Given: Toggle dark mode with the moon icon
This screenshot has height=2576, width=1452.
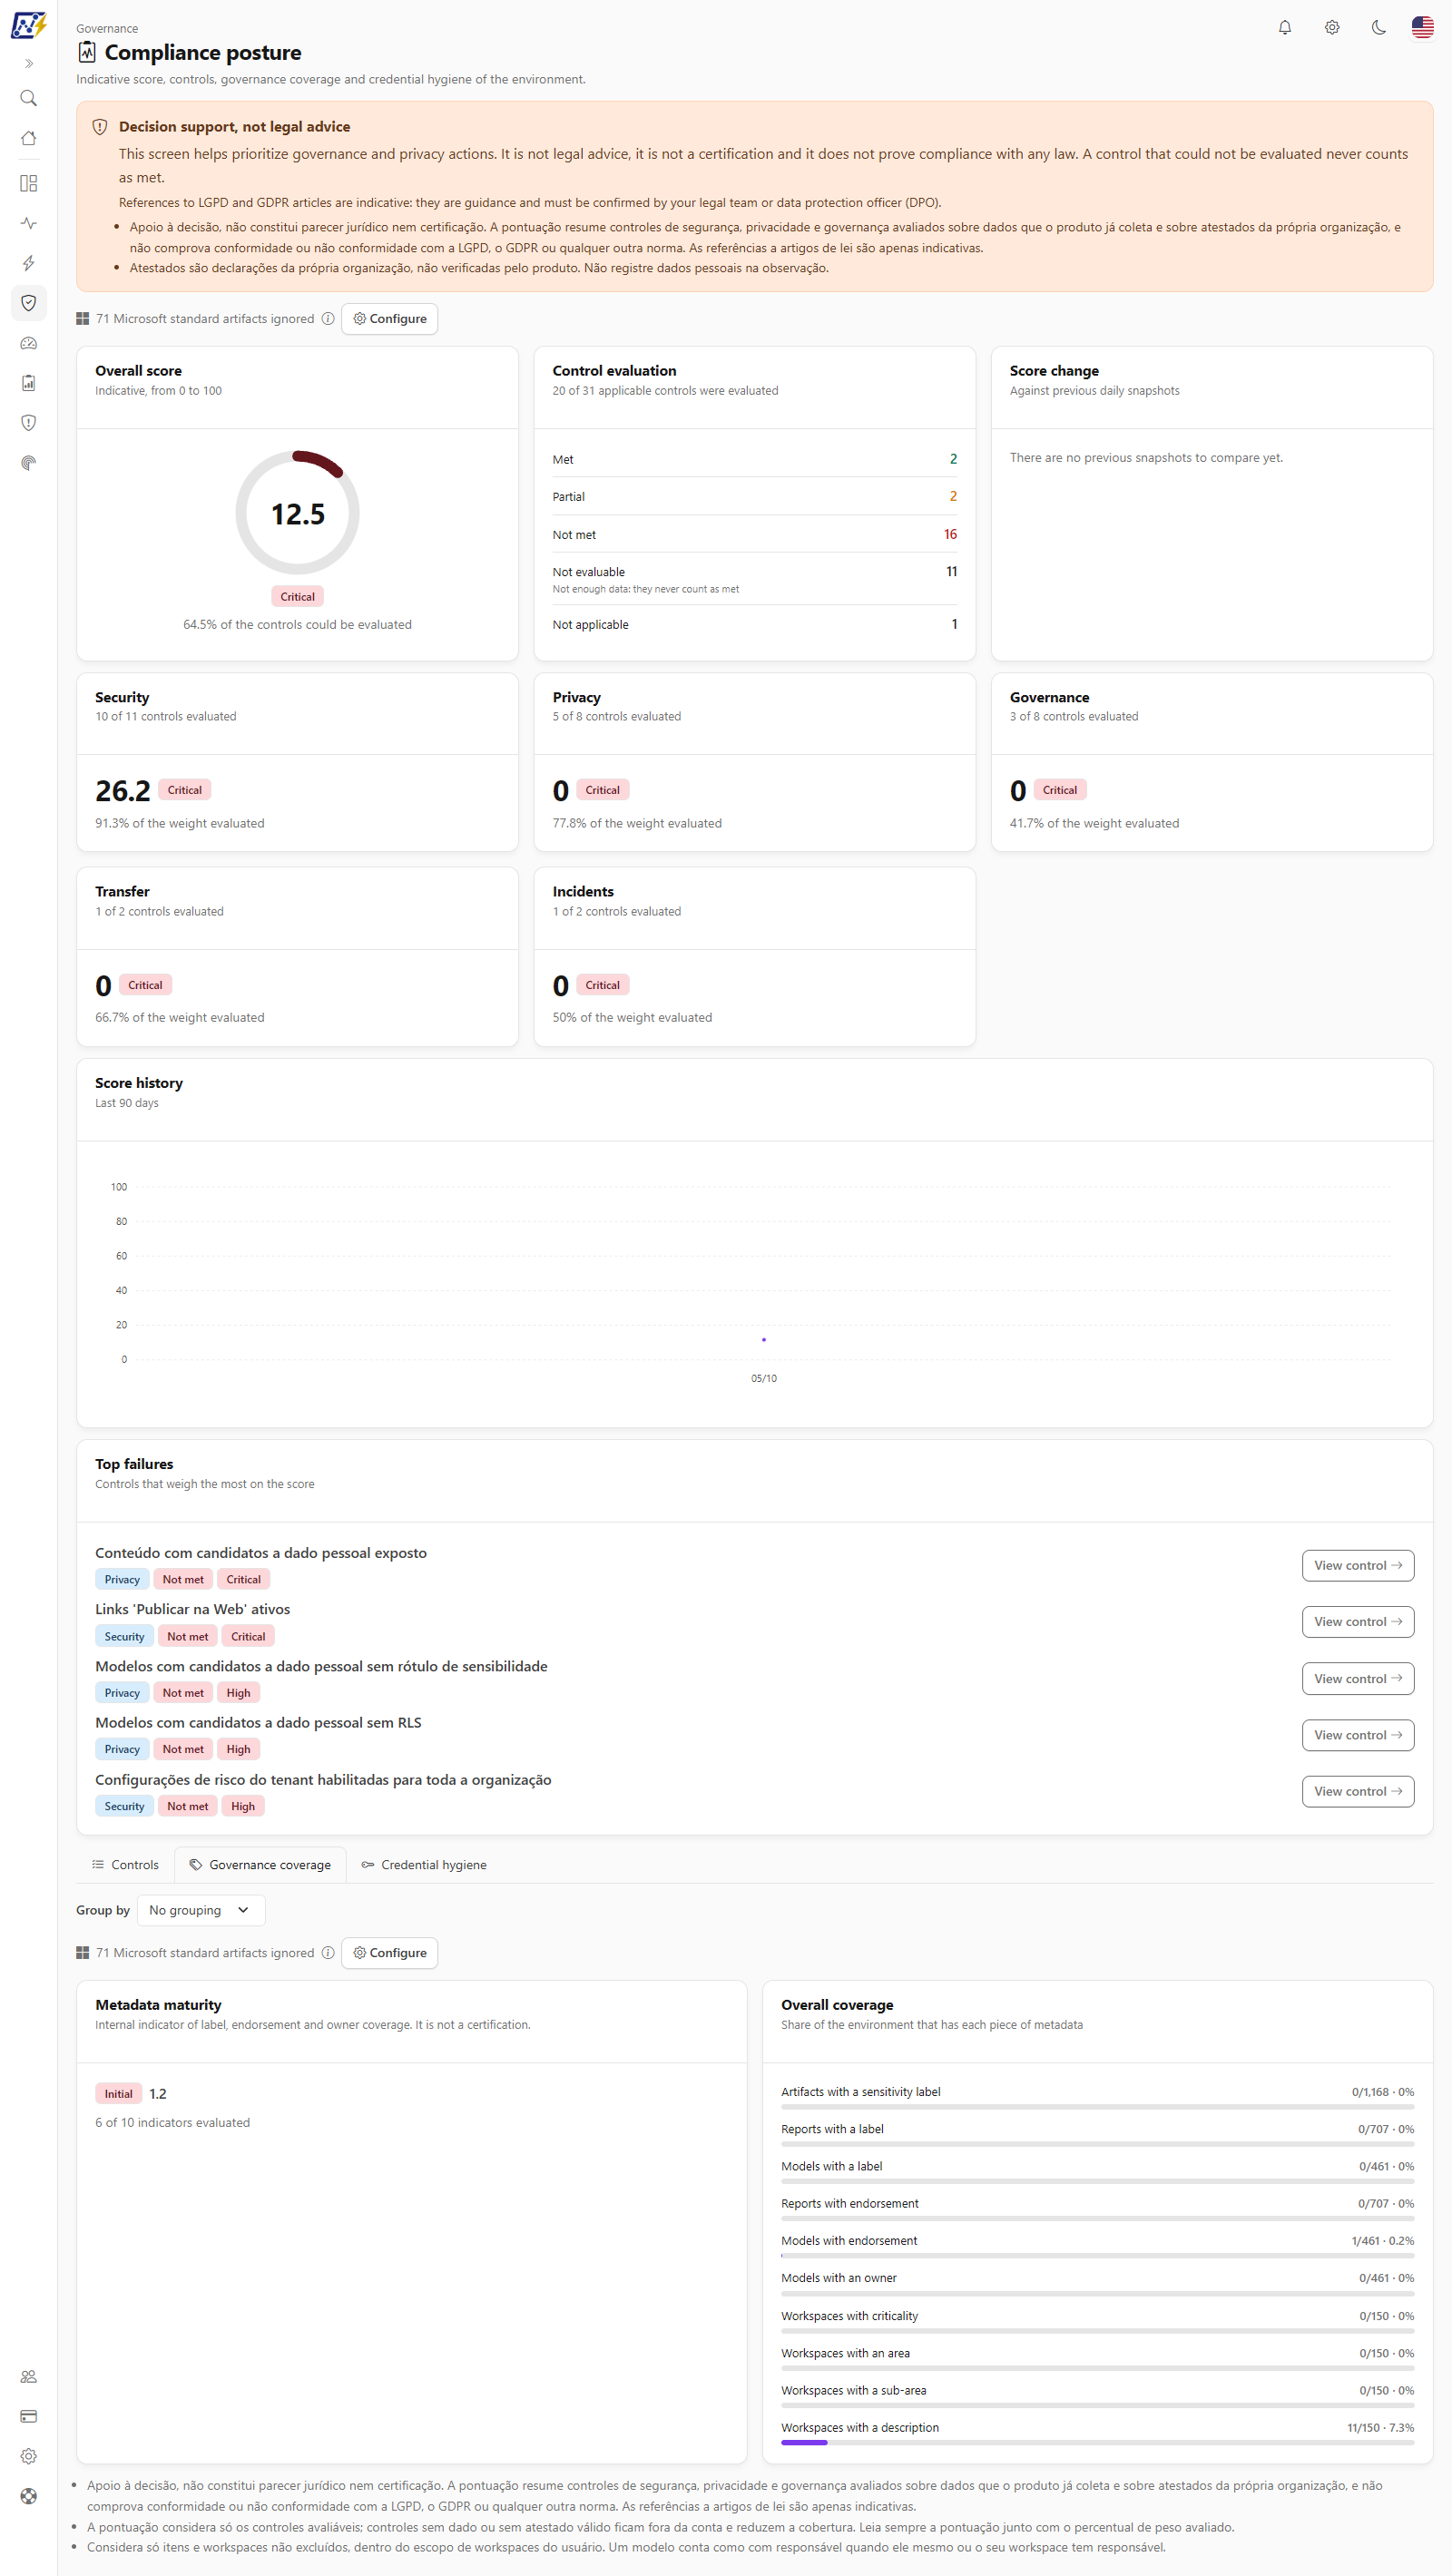Looking at the screenshot, I should click(1379, 28).
